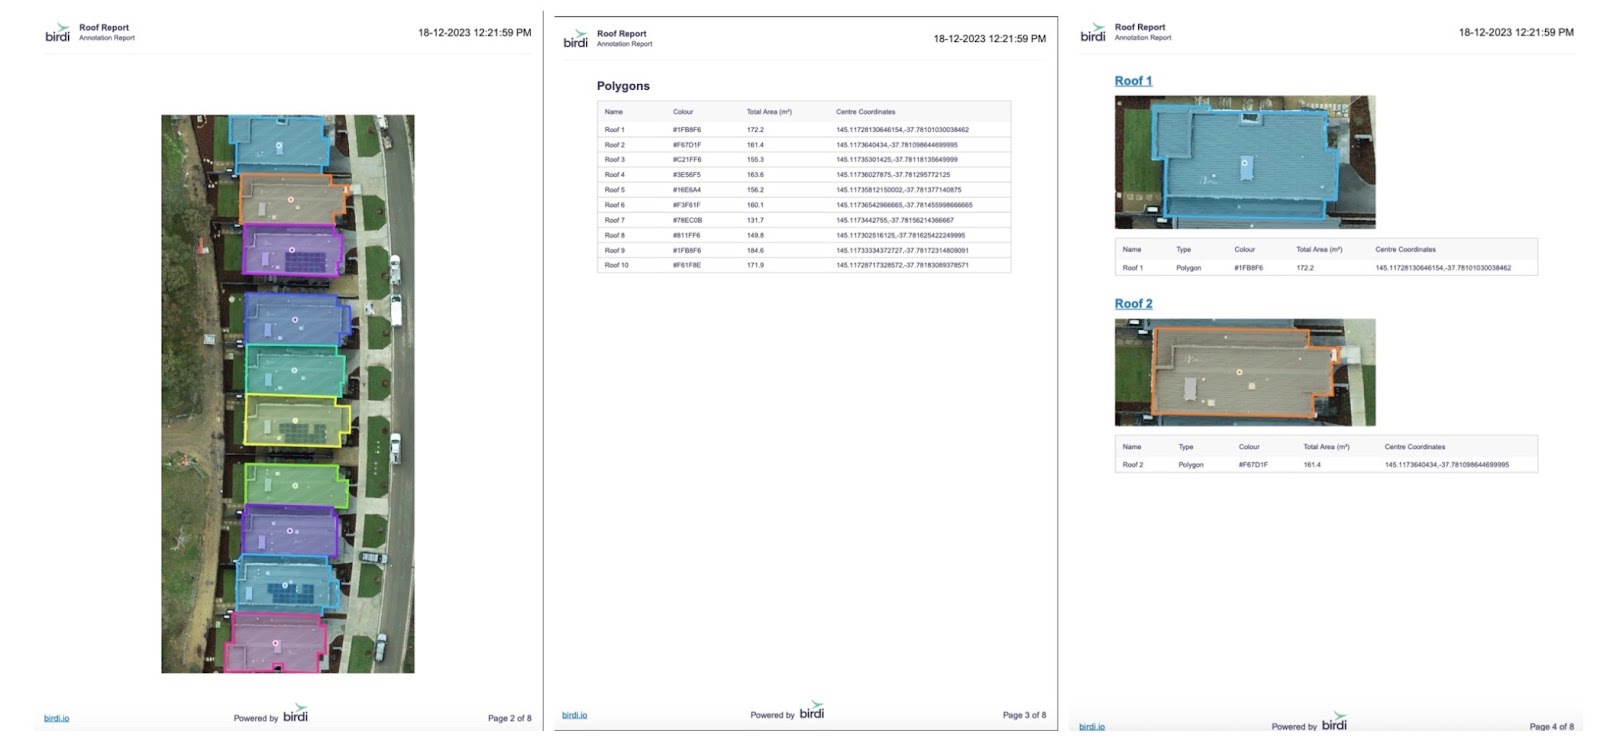Click the Roof 2 orange-outlined aerial thumbnail

1245,372
